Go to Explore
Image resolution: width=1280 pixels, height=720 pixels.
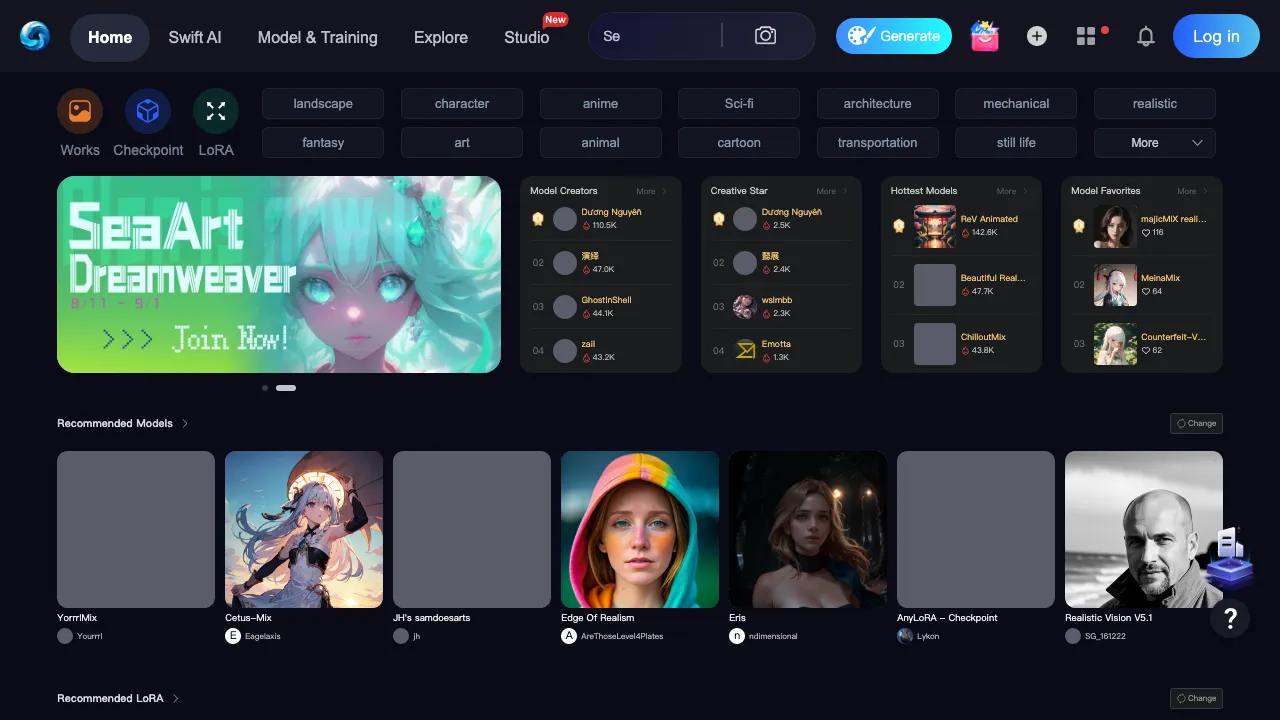[441, 37]
